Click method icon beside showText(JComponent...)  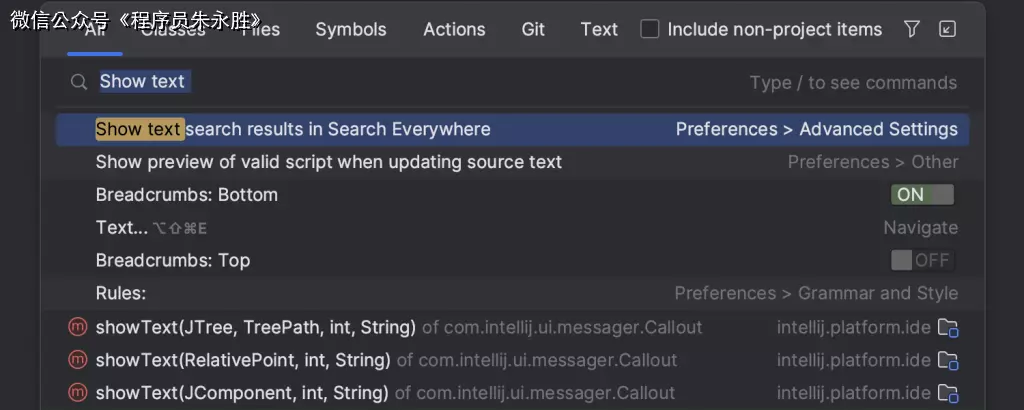click(x=77, y=393)
